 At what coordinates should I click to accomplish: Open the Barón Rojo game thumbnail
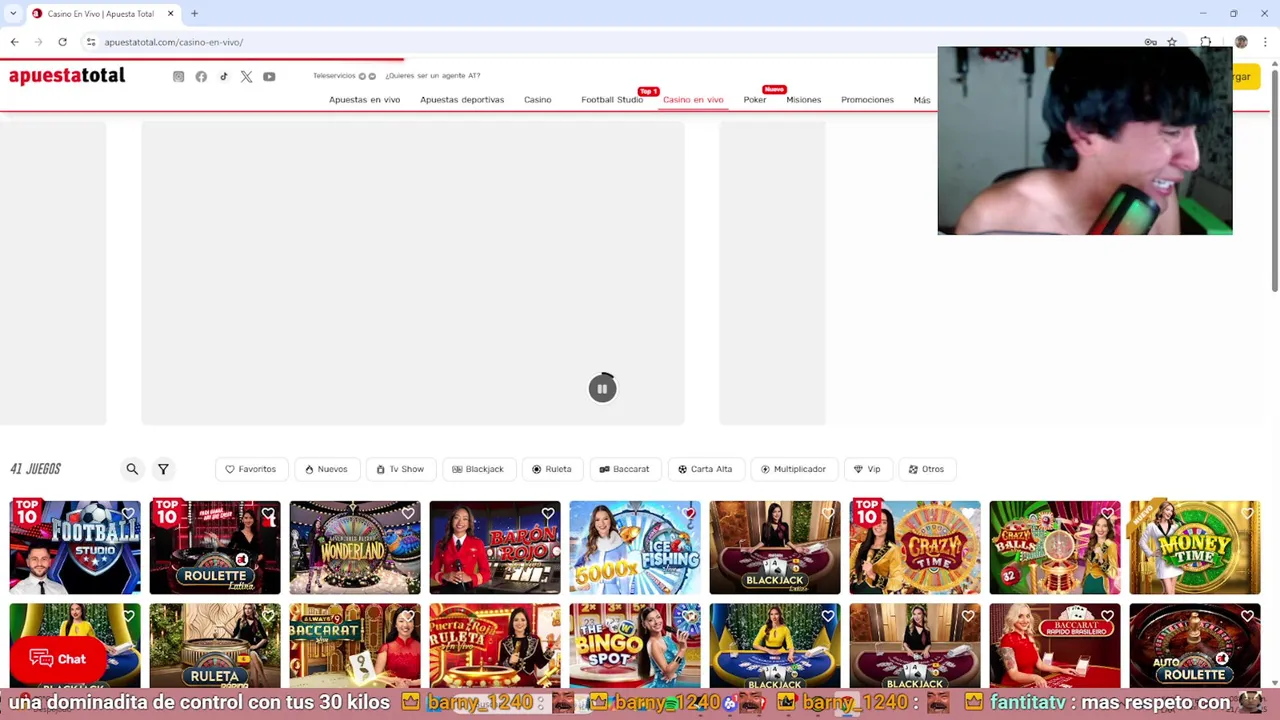[495, 548]
